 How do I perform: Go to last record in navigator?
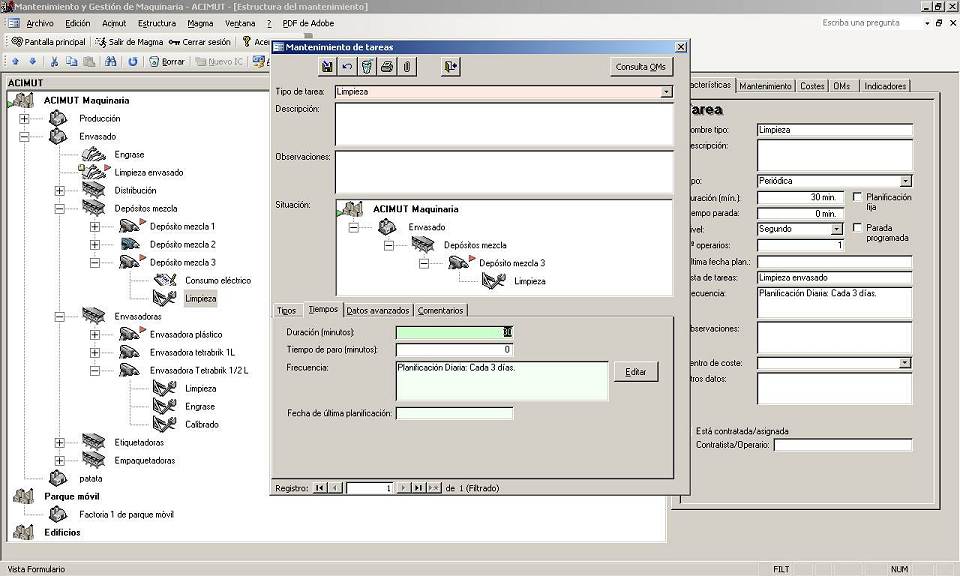418,488
